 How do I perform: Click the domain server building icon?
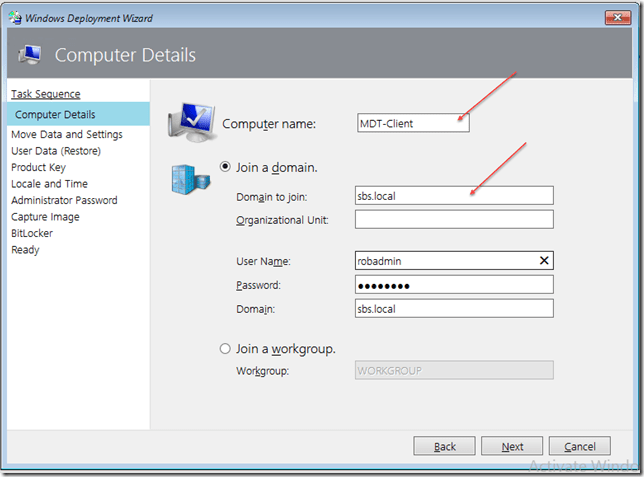tap(189, 176)
